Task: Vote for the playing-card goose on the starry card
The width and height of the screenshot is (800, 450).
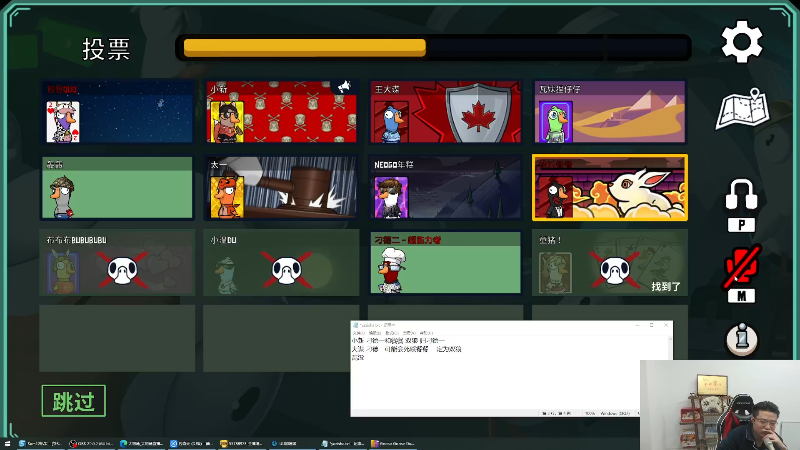Action: pyautogui.click(x=117, y=112)
